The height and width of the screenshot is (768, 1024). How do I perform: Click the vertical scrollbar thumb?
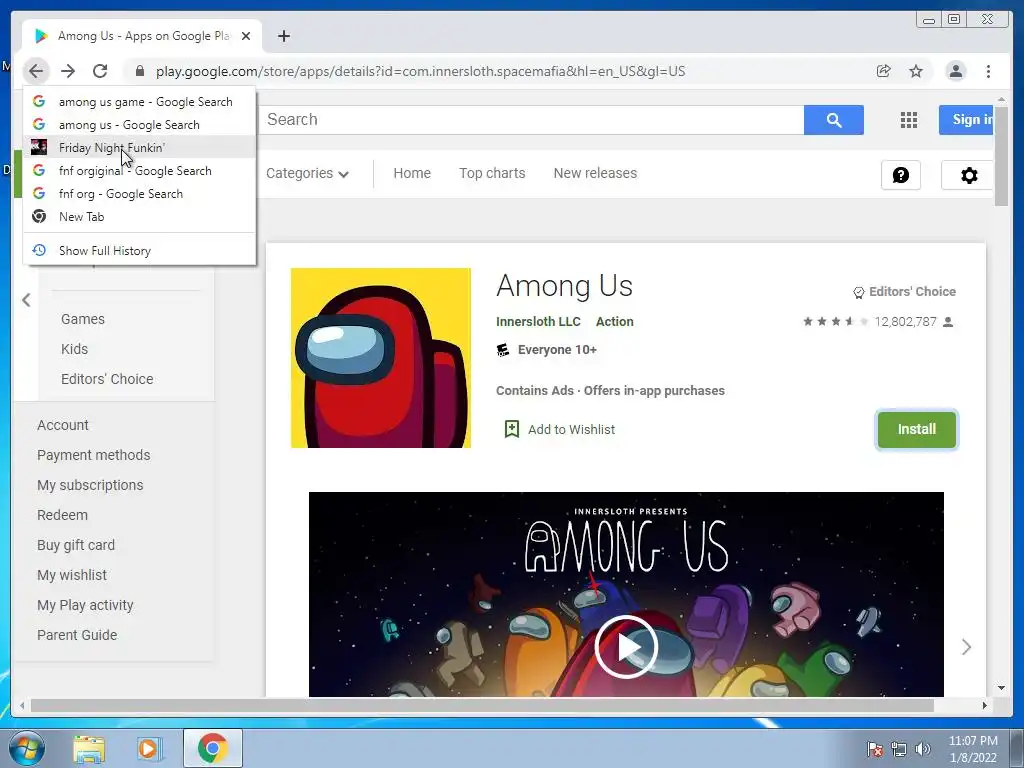coord(1001,155)
